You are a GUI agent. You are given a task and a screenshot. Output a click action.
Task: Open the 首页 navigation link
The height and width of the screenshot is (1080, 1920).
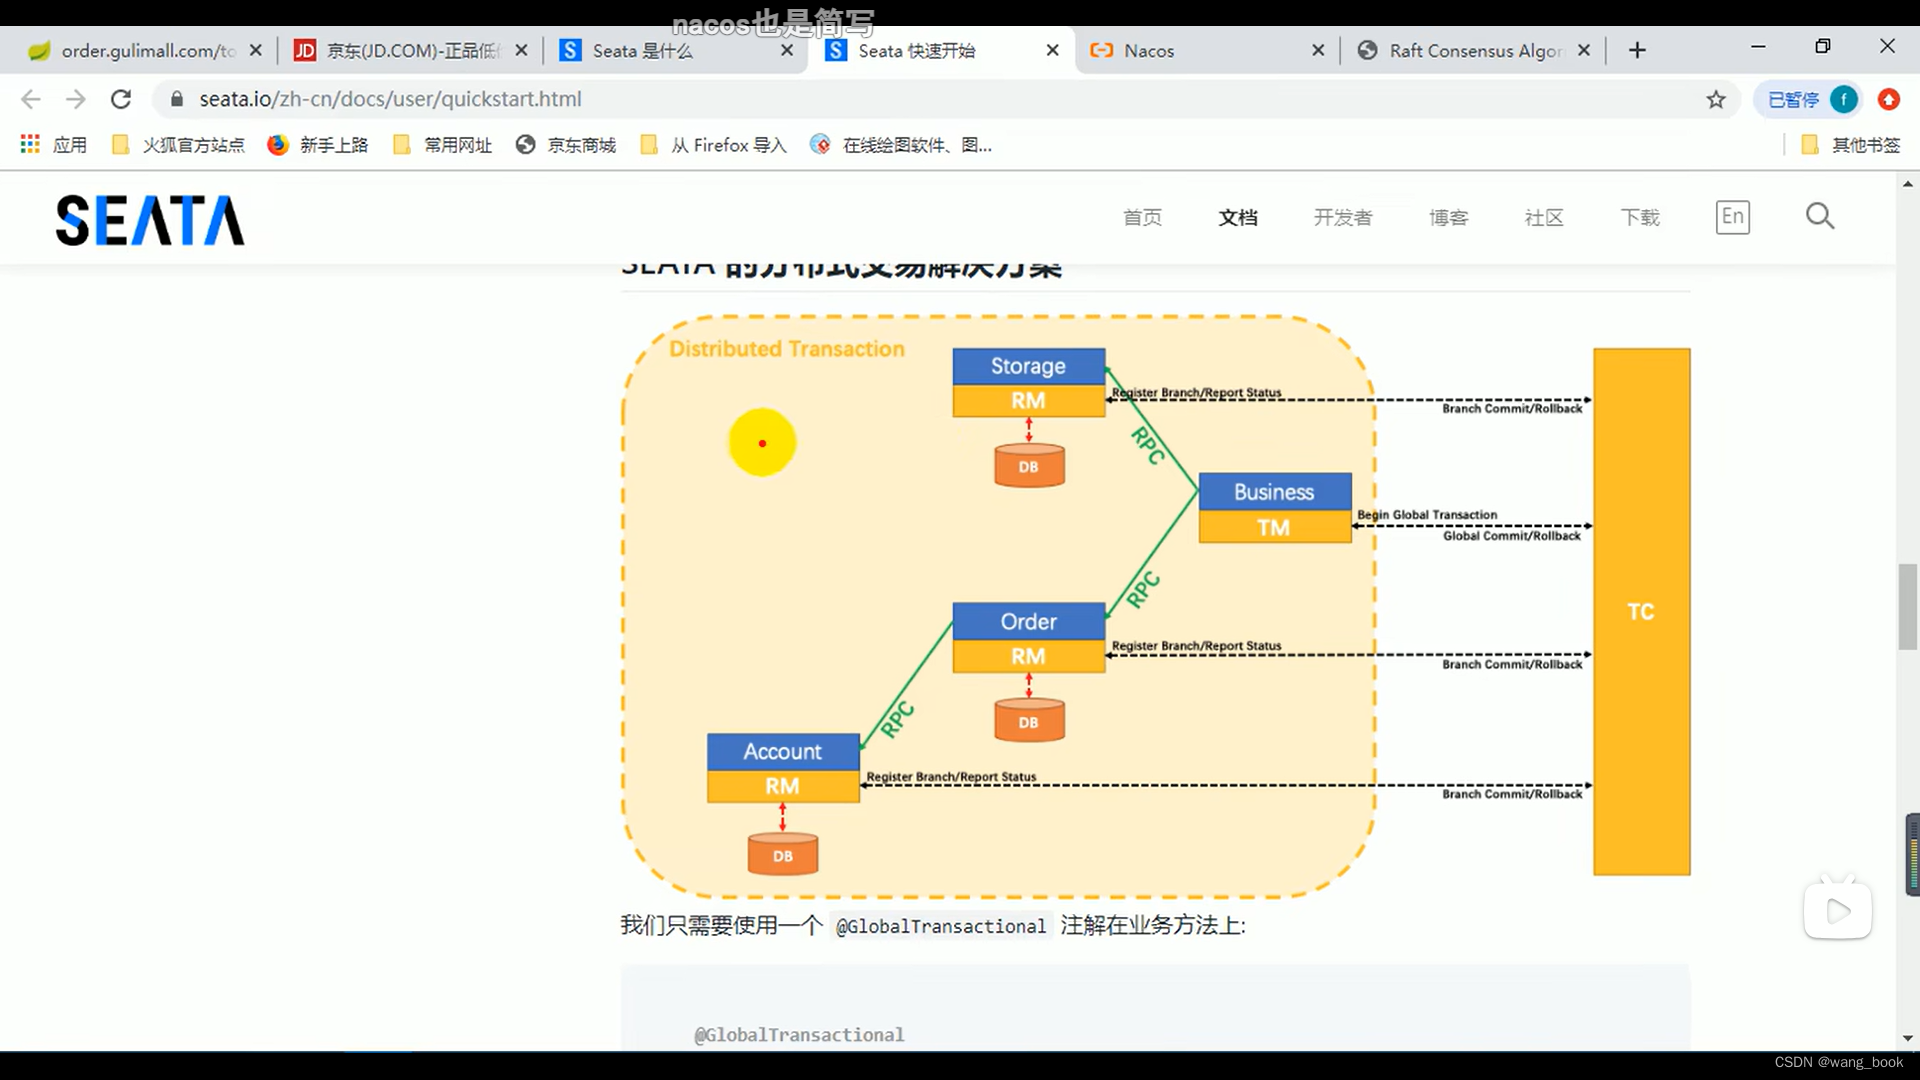pyautogui.click(x=1142, y=217)
